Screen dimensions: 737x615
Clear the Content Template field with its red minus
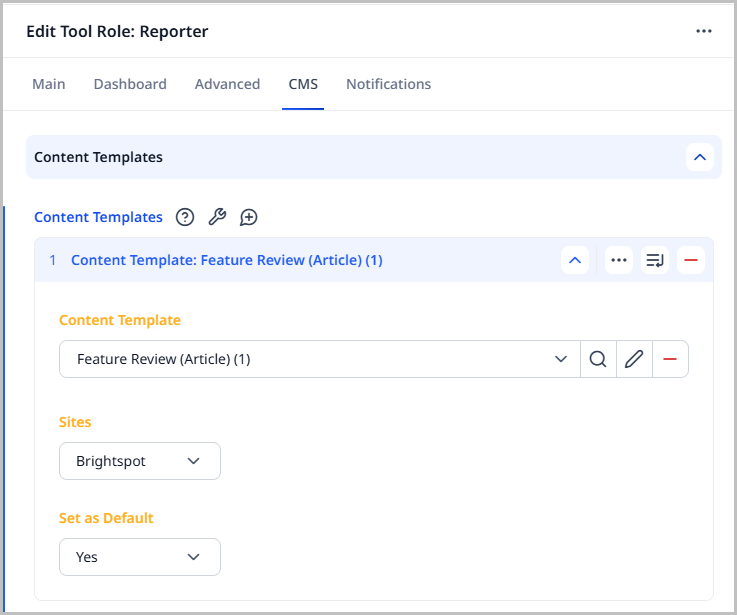670,359
